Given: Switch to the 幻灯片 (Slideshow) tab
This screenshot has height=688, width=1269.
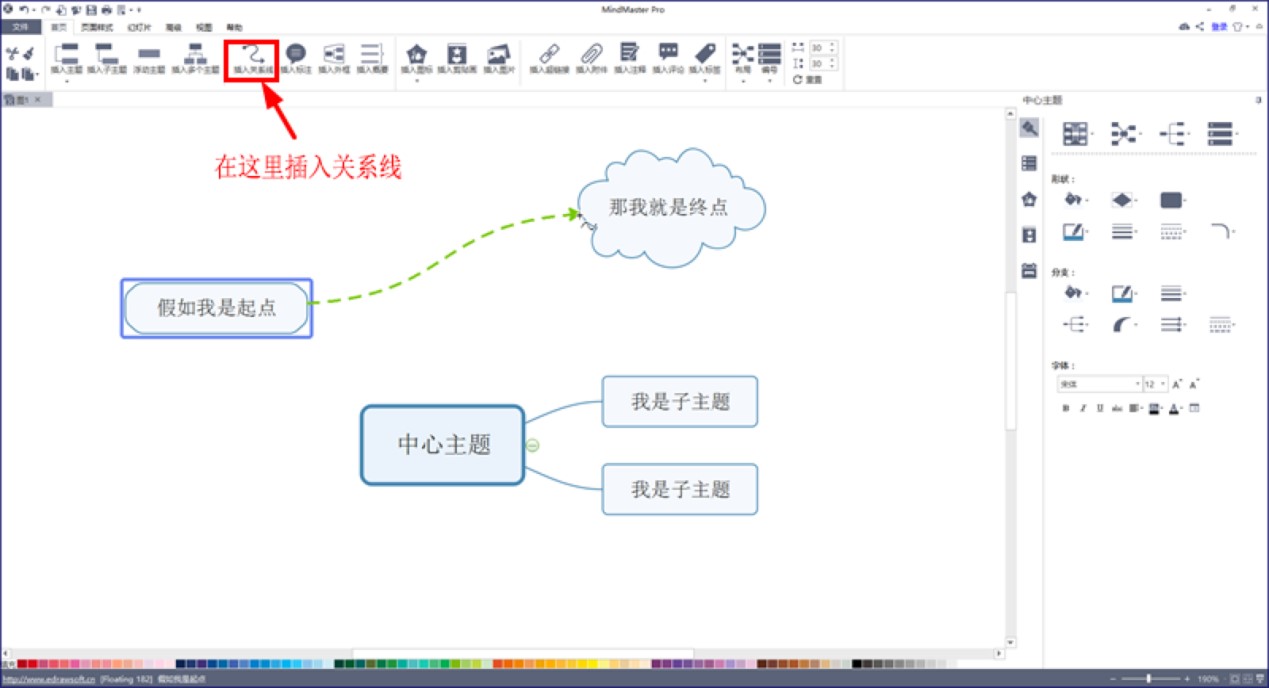Looking at the screenshot, I should pyautogui.click(x=139, y=27).
